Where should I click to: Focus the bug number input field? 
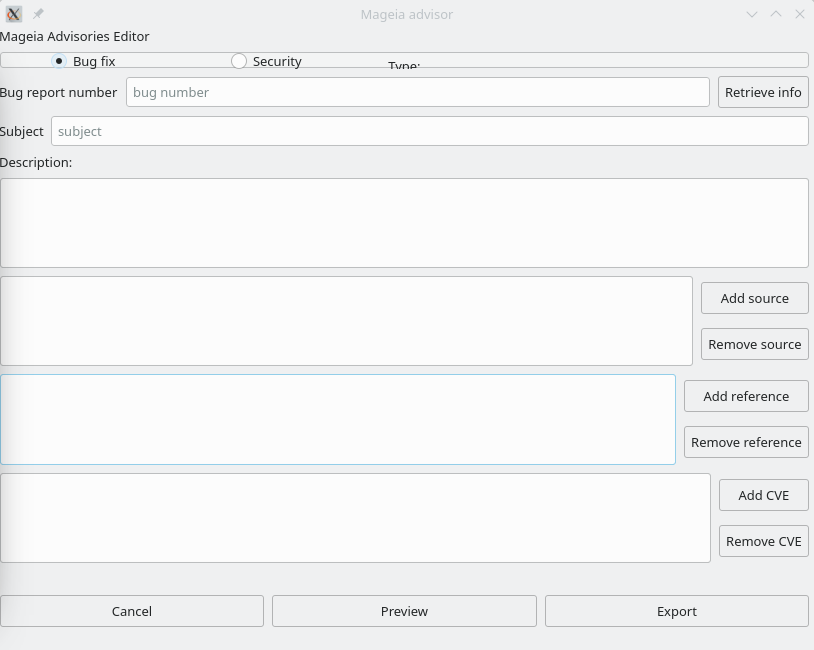(x=418, y=92)
